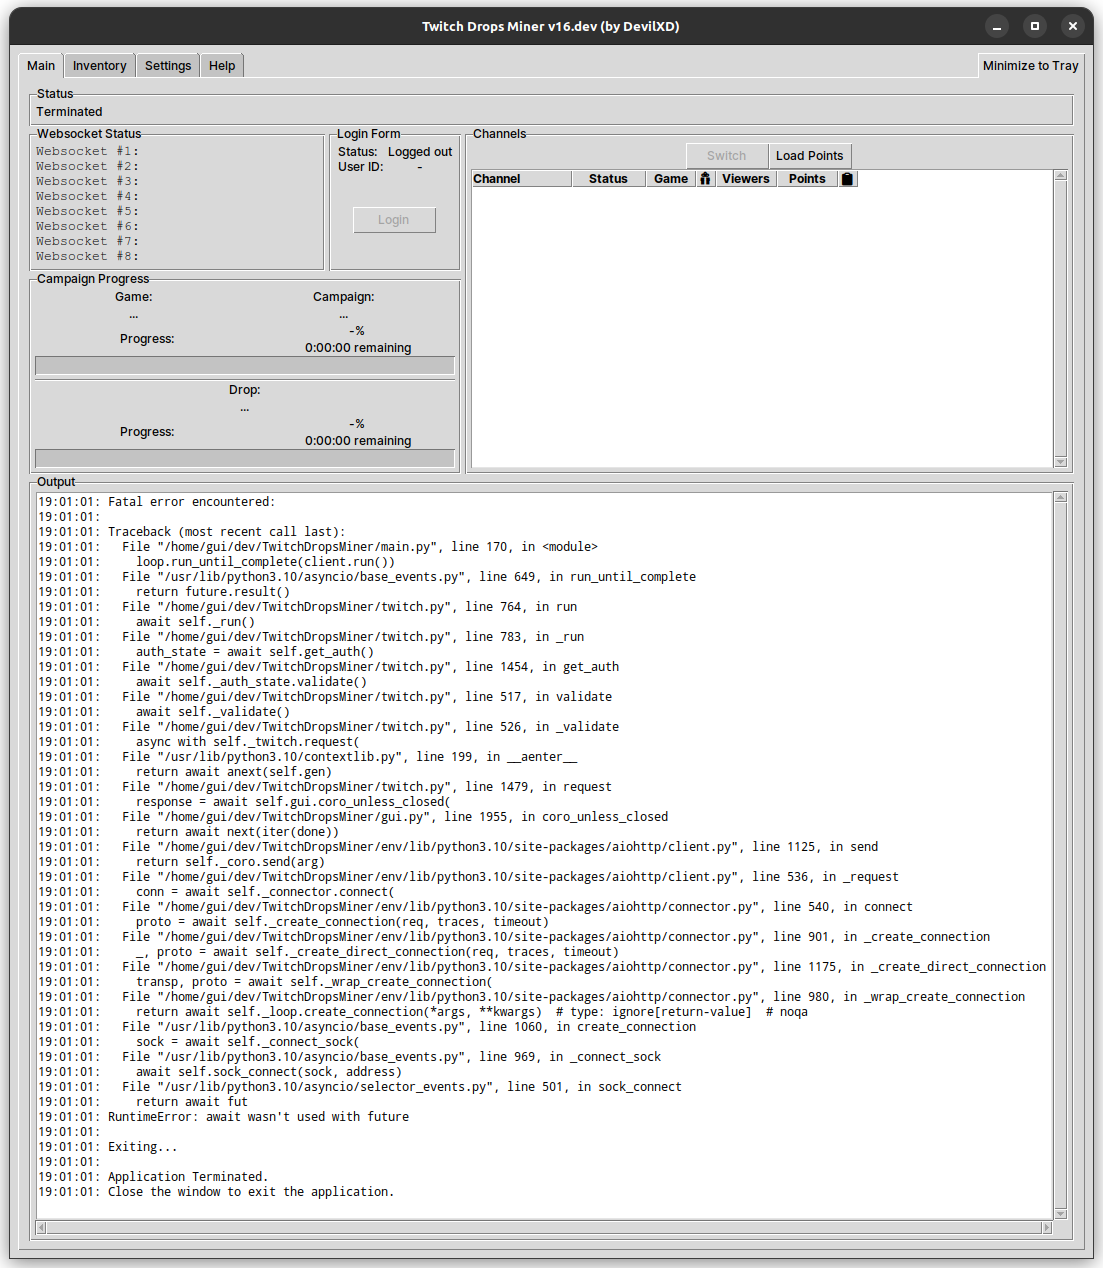Viewport: 1103px width, 1268px height.
Task: Click the channels list scroll down arrow
Action: click(x=1061, y=462)
